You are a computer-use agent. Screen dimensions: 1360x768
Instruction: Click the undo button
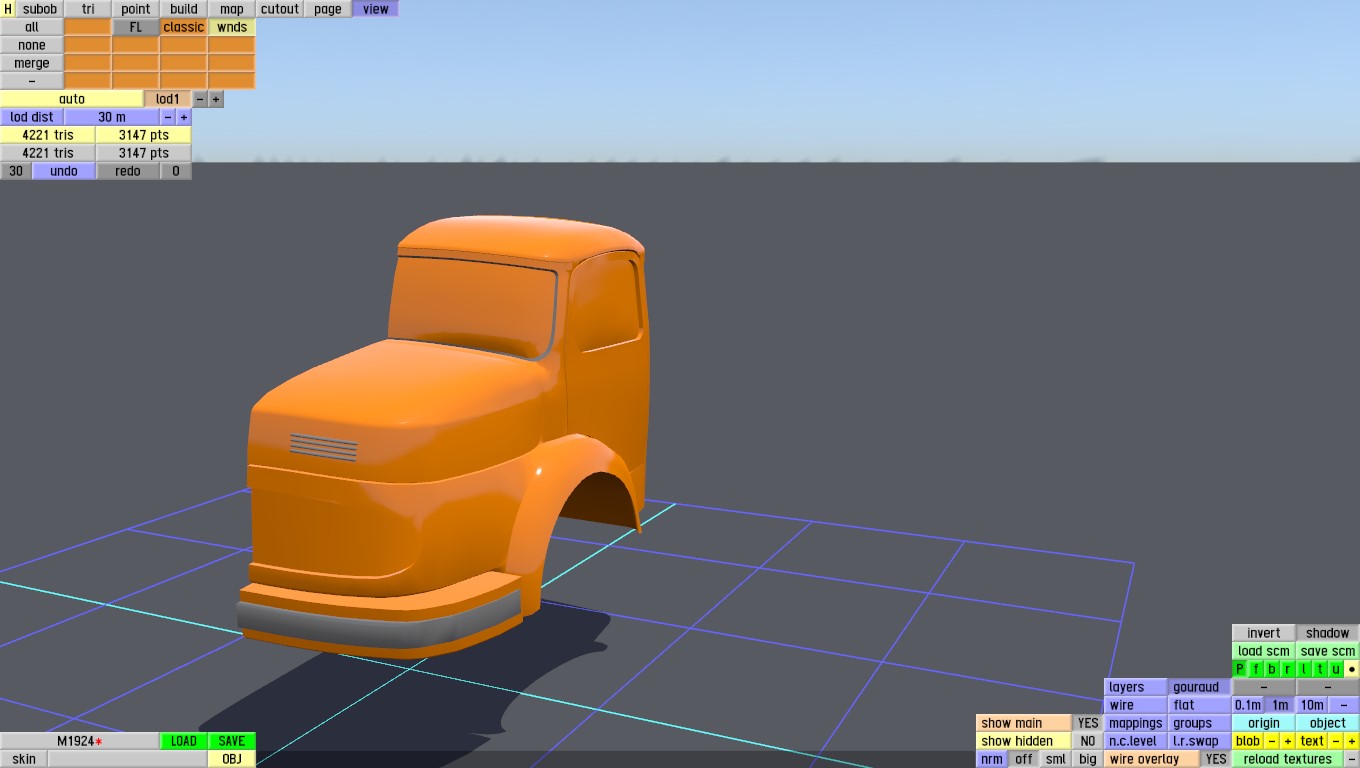tap(64, 171)
